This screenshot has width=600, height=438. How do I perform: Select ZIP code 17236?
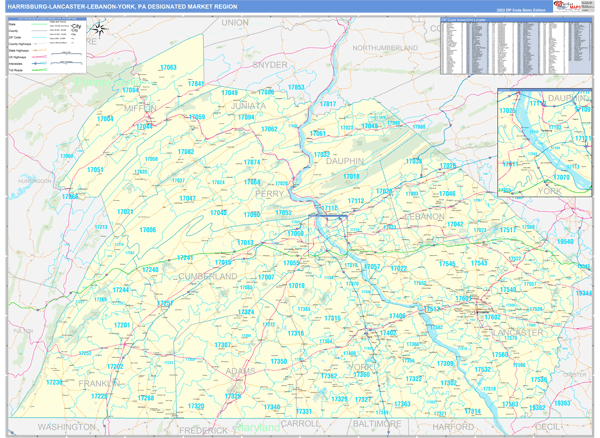54,382
